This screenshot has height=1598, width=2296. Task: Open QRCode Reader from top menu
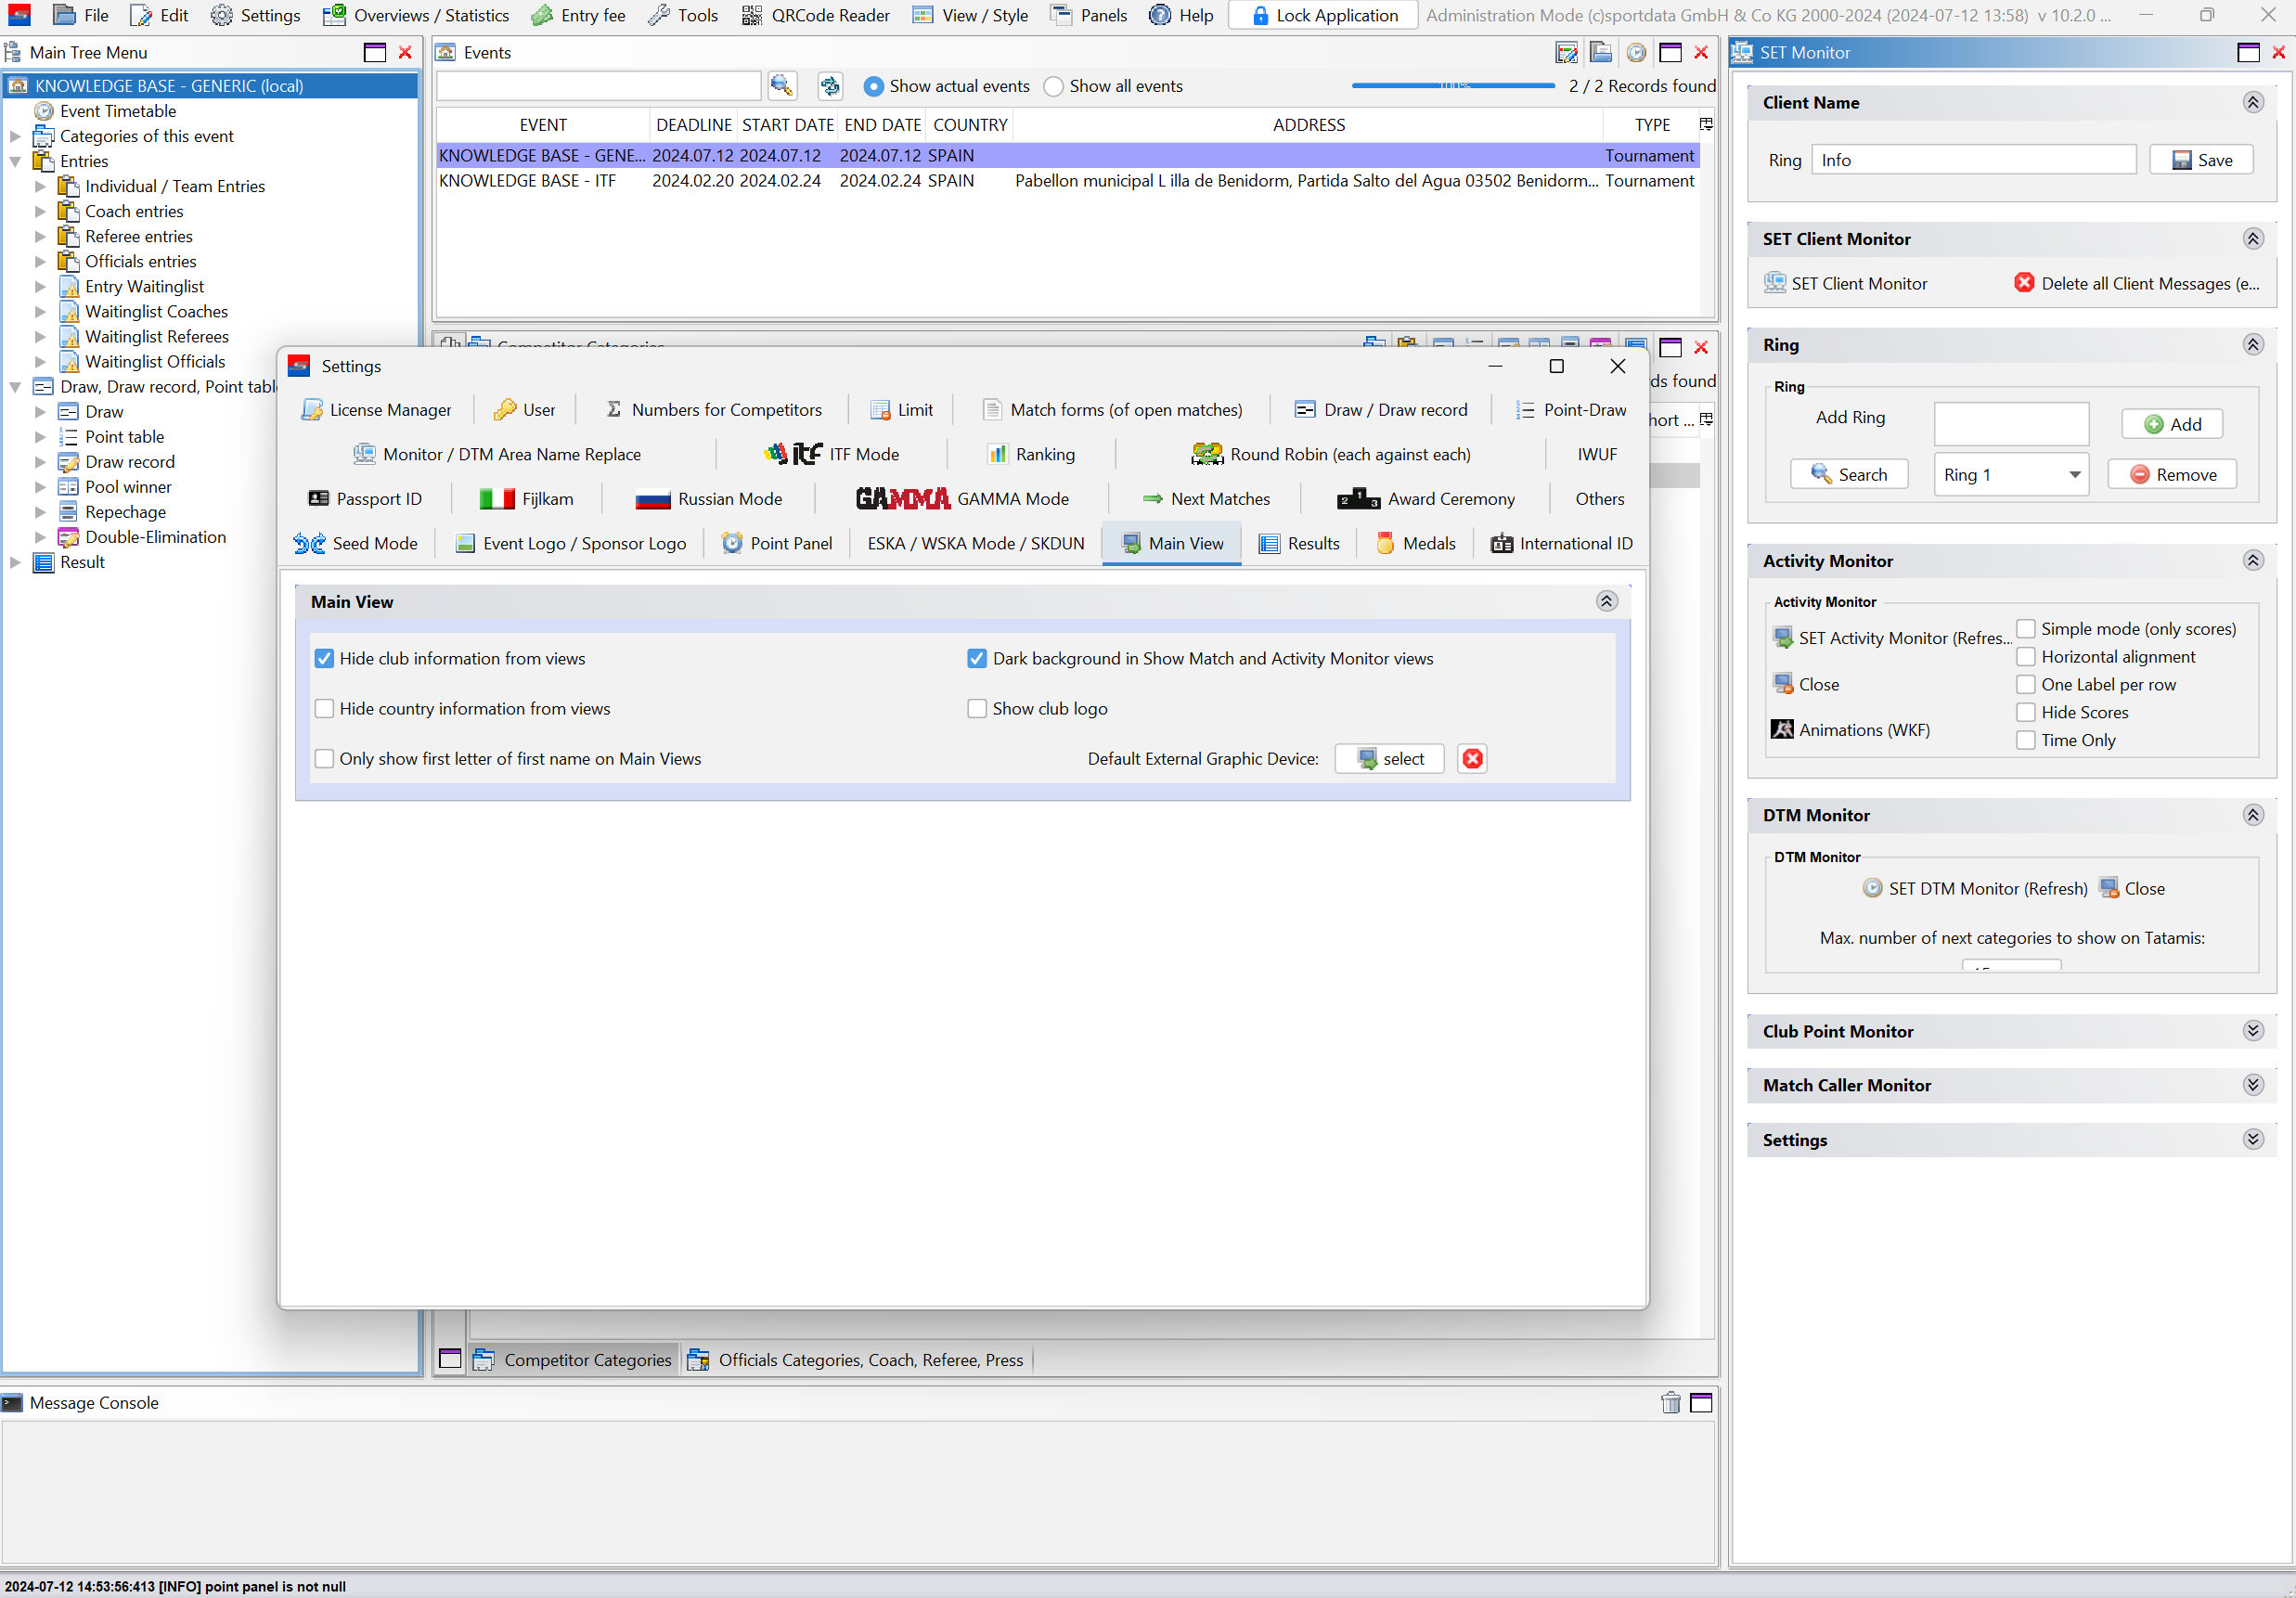816,15
